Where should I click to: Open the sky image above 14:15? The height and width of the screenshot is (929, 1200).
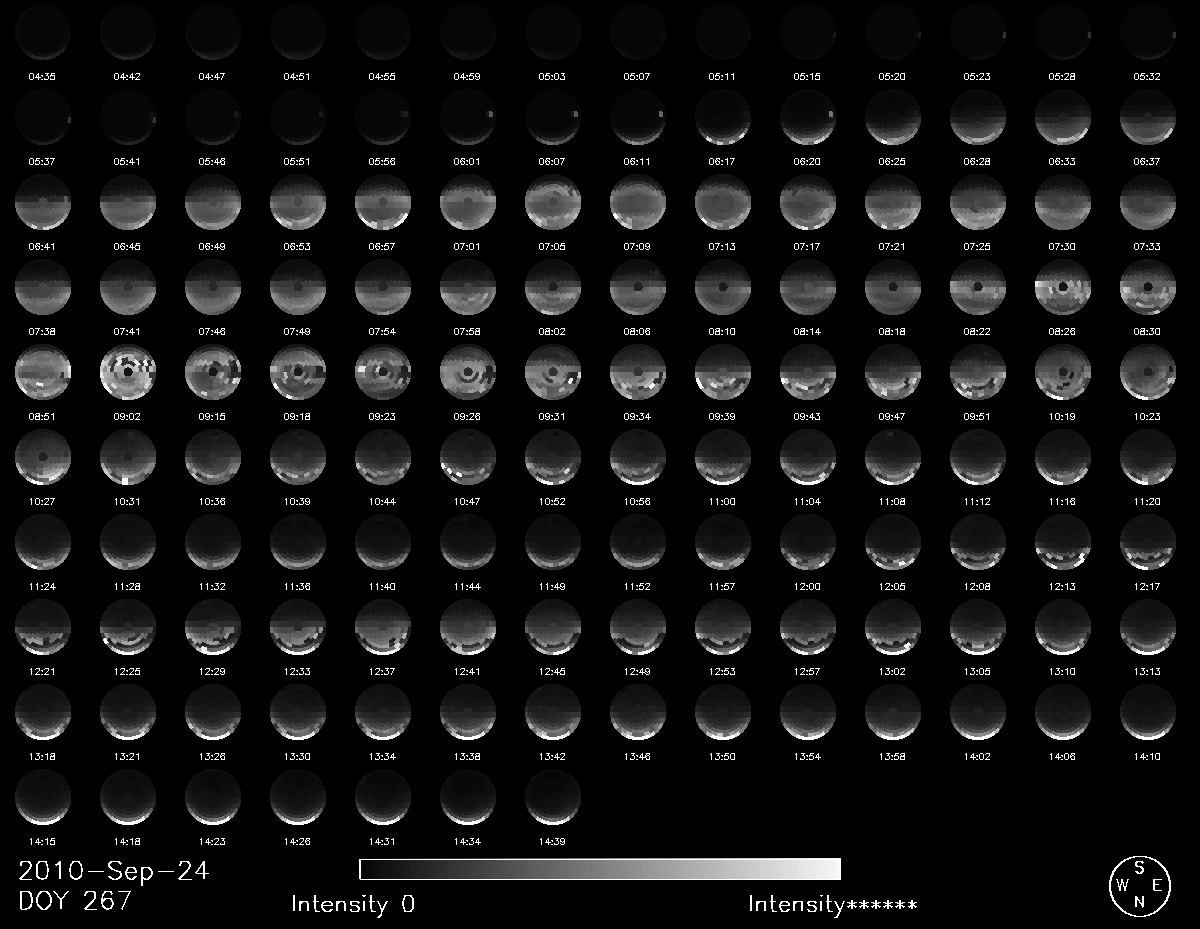43,798
